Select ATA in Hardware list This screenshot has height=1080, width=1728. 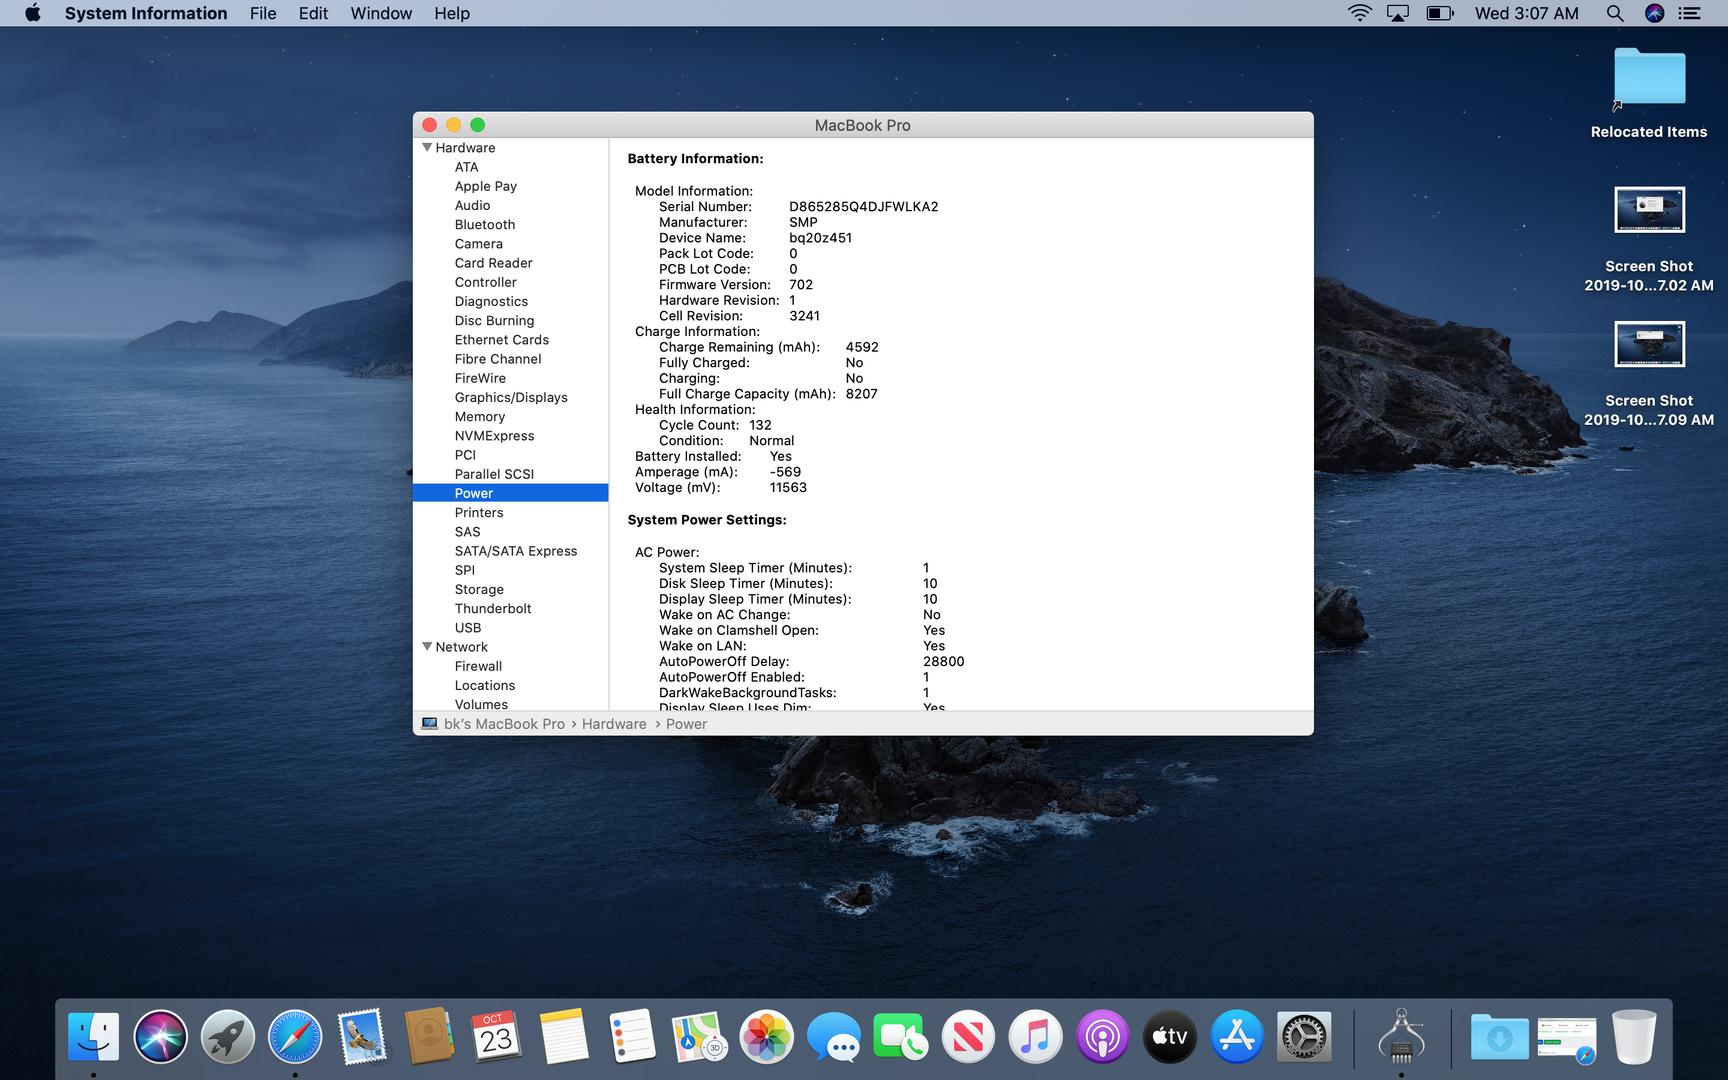coord(466,167)
